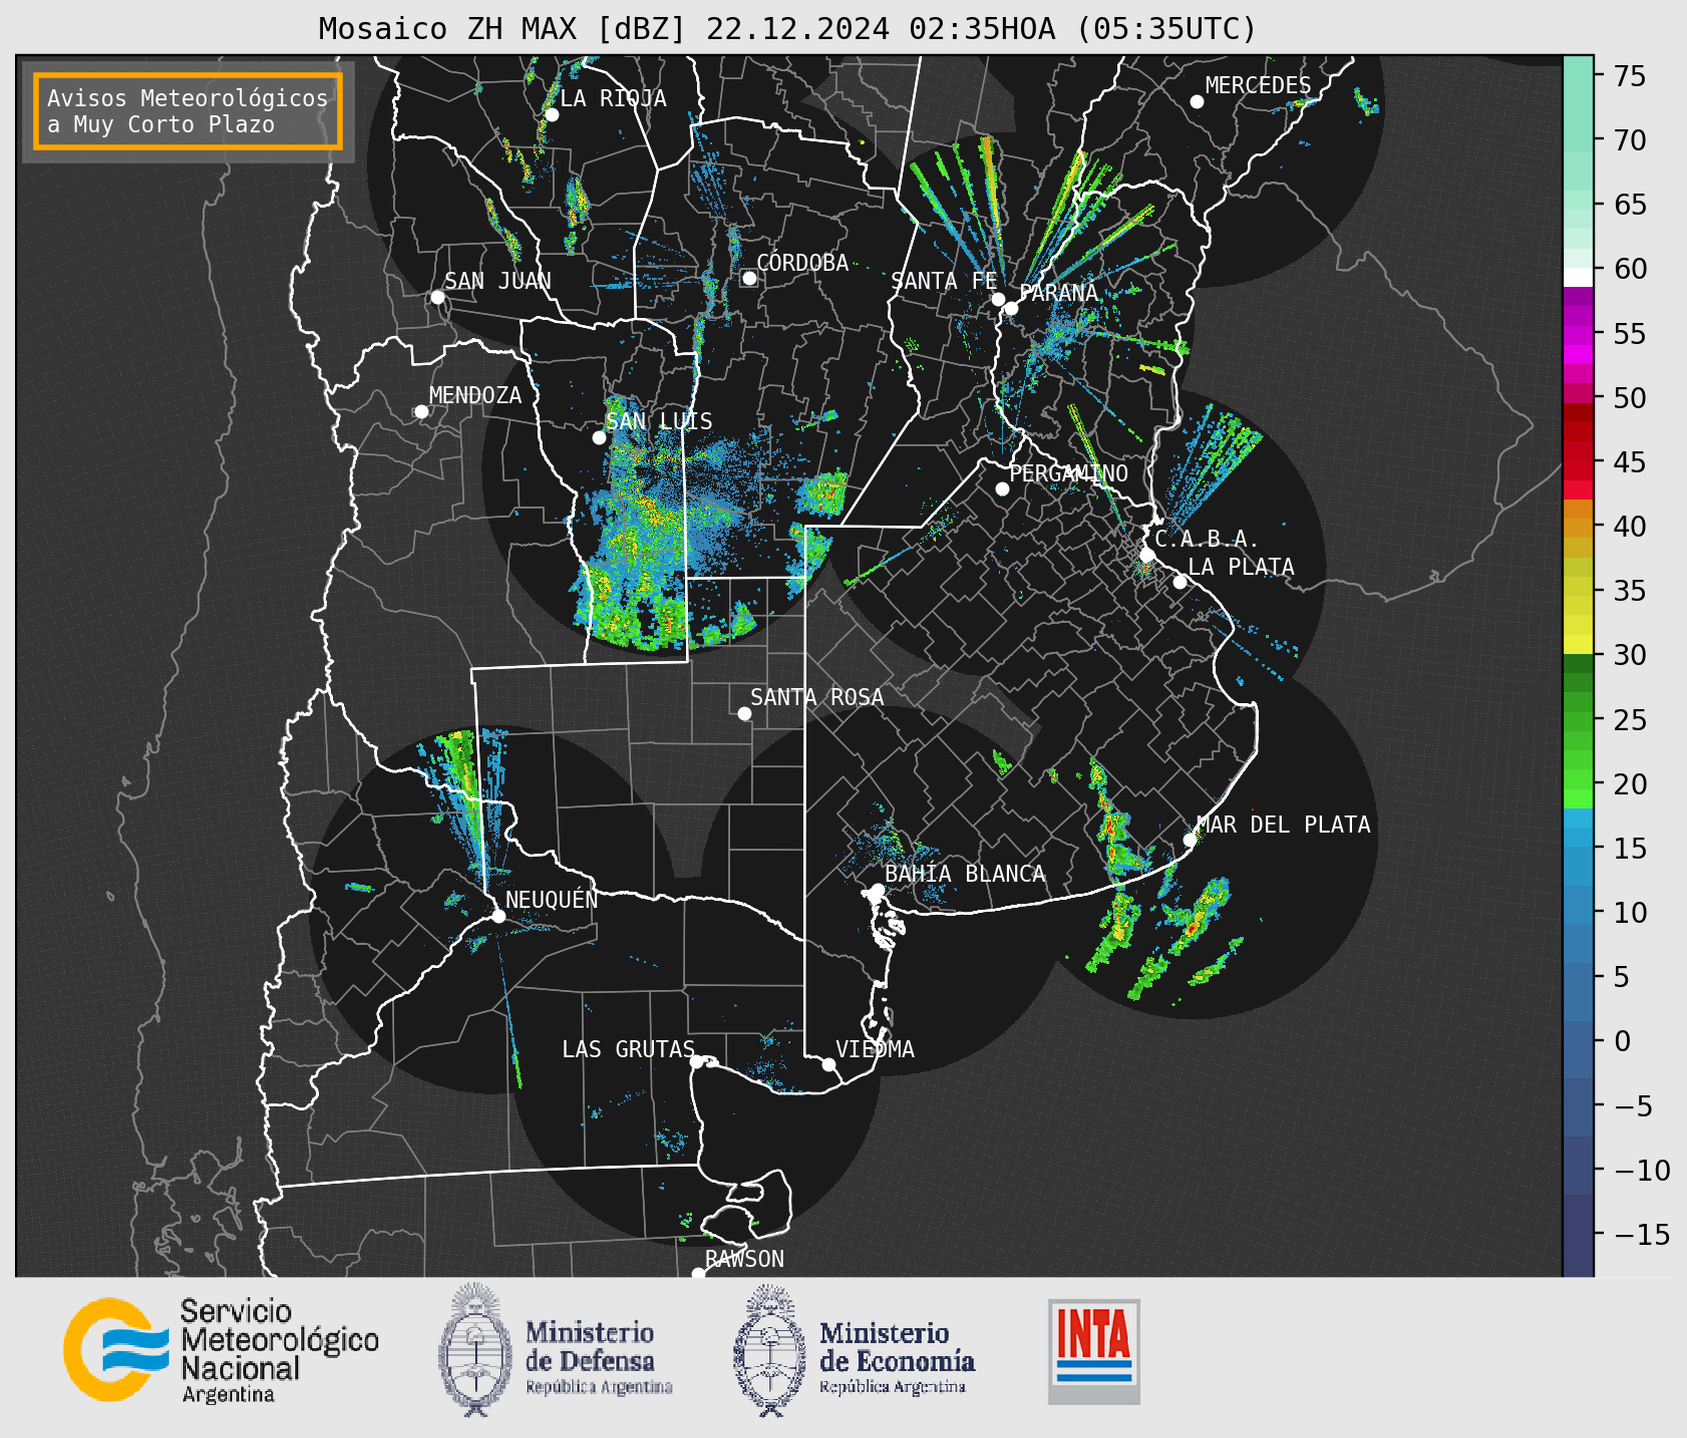Open Avisos Meteorológicos a Muy Corto Plazo box
The width and height of the screenshot is (1687, 1438).
(188, 111)
